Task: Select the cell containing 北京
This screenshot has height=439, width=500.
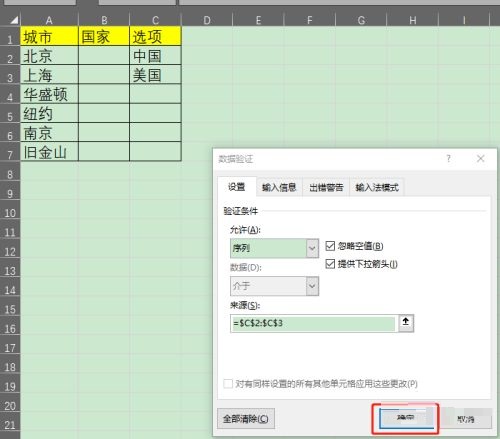Action: pyautogui.click(x=49, y=55)
